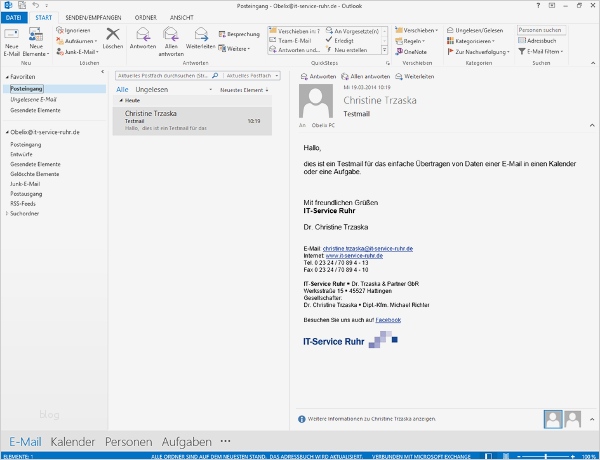This screenshot has height=460, width=600.
Task: Open the 'Zur Nachverfolgung' flag menu
Action: 478,52
